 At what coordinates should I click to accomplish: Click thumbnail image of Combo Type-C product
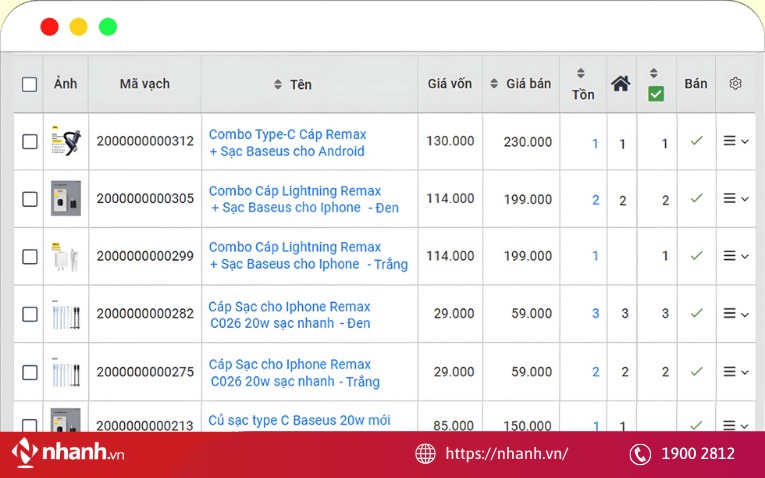[x=66, y=141]
